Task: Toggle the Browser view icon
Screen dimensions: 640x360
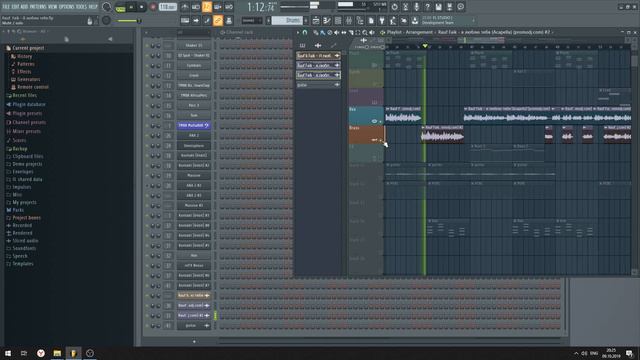Action: click(x=360, y=20)
